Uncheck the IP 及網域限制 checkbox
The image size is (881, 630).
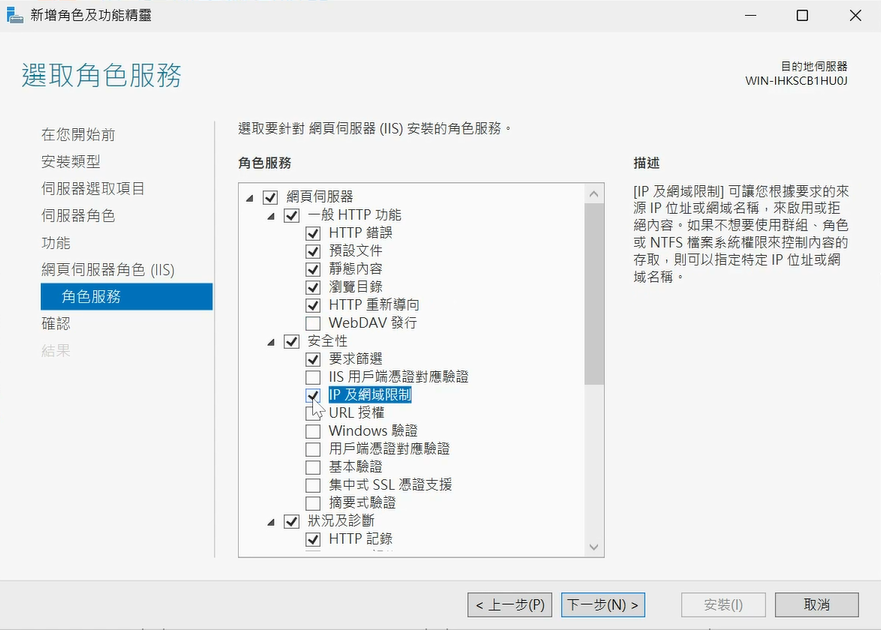click(313, 395)
